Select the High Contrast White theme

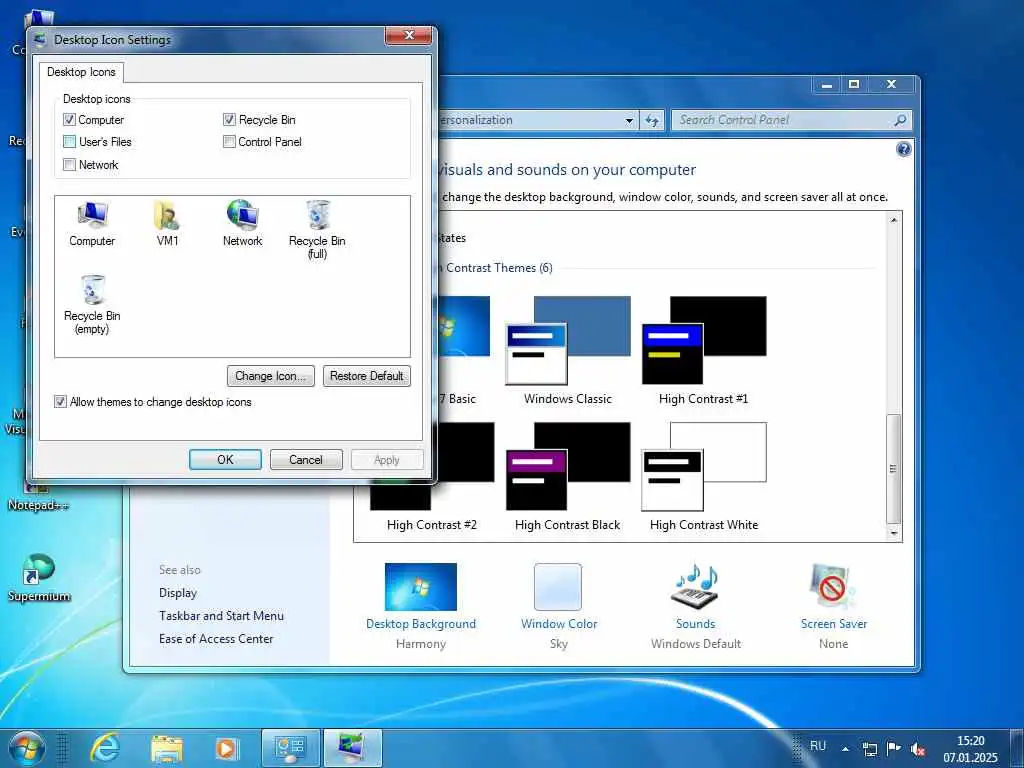(x=703, y=476)
